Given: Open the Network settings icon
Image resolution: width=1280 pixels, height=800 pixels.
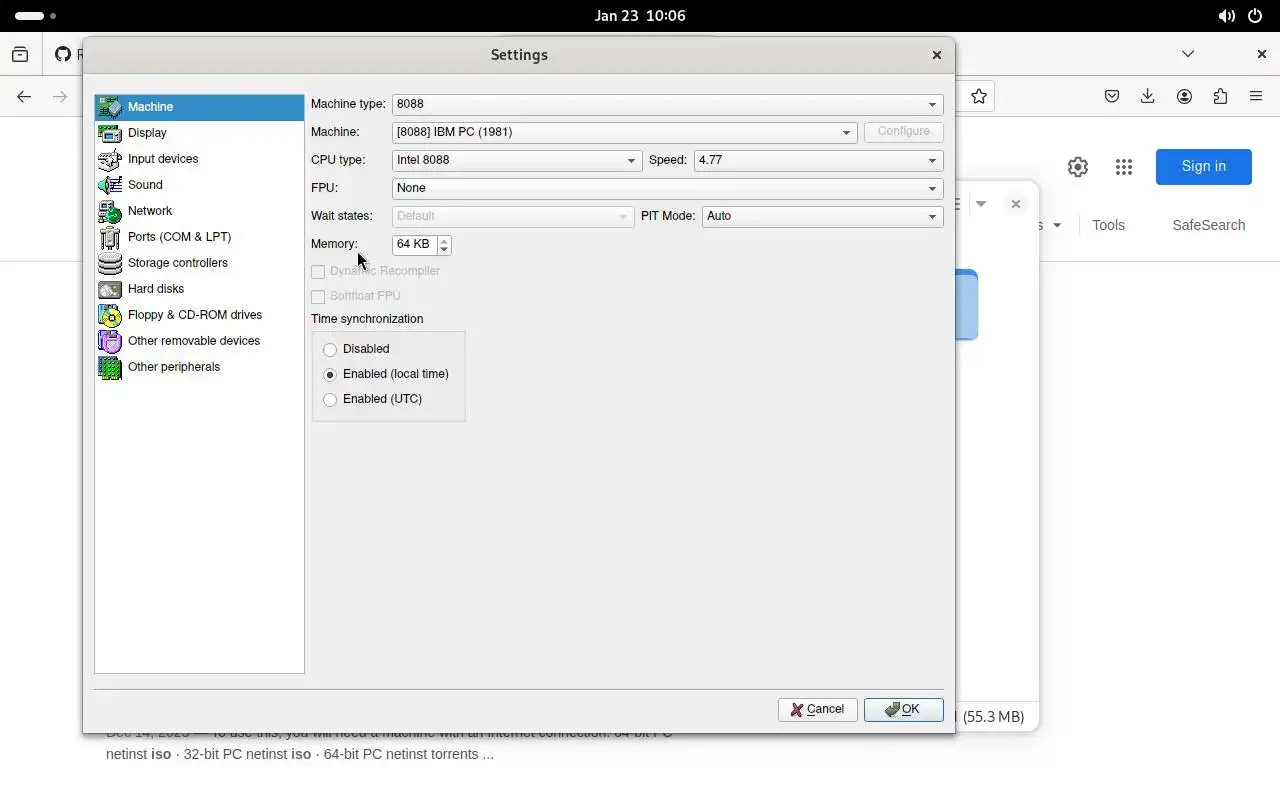Looking at the screenshot, I should (110, 211).
